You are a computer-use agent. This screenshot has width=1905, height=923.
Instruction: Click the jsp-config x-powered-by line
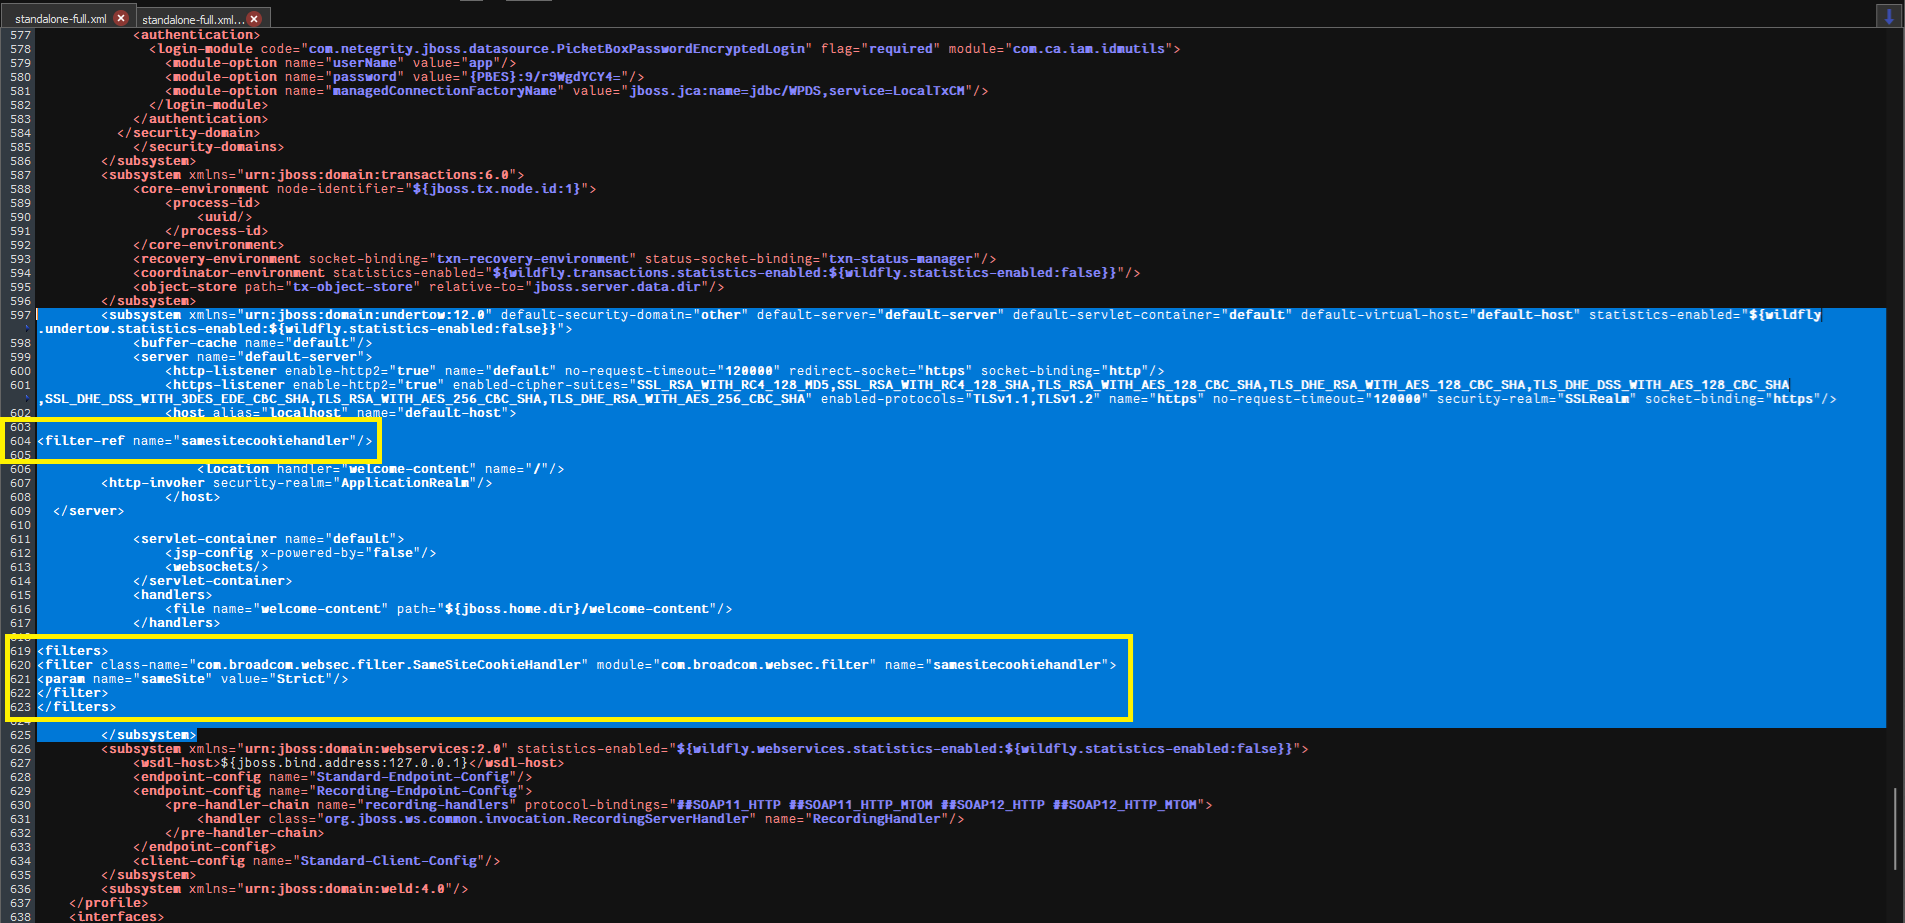[301, 553]
